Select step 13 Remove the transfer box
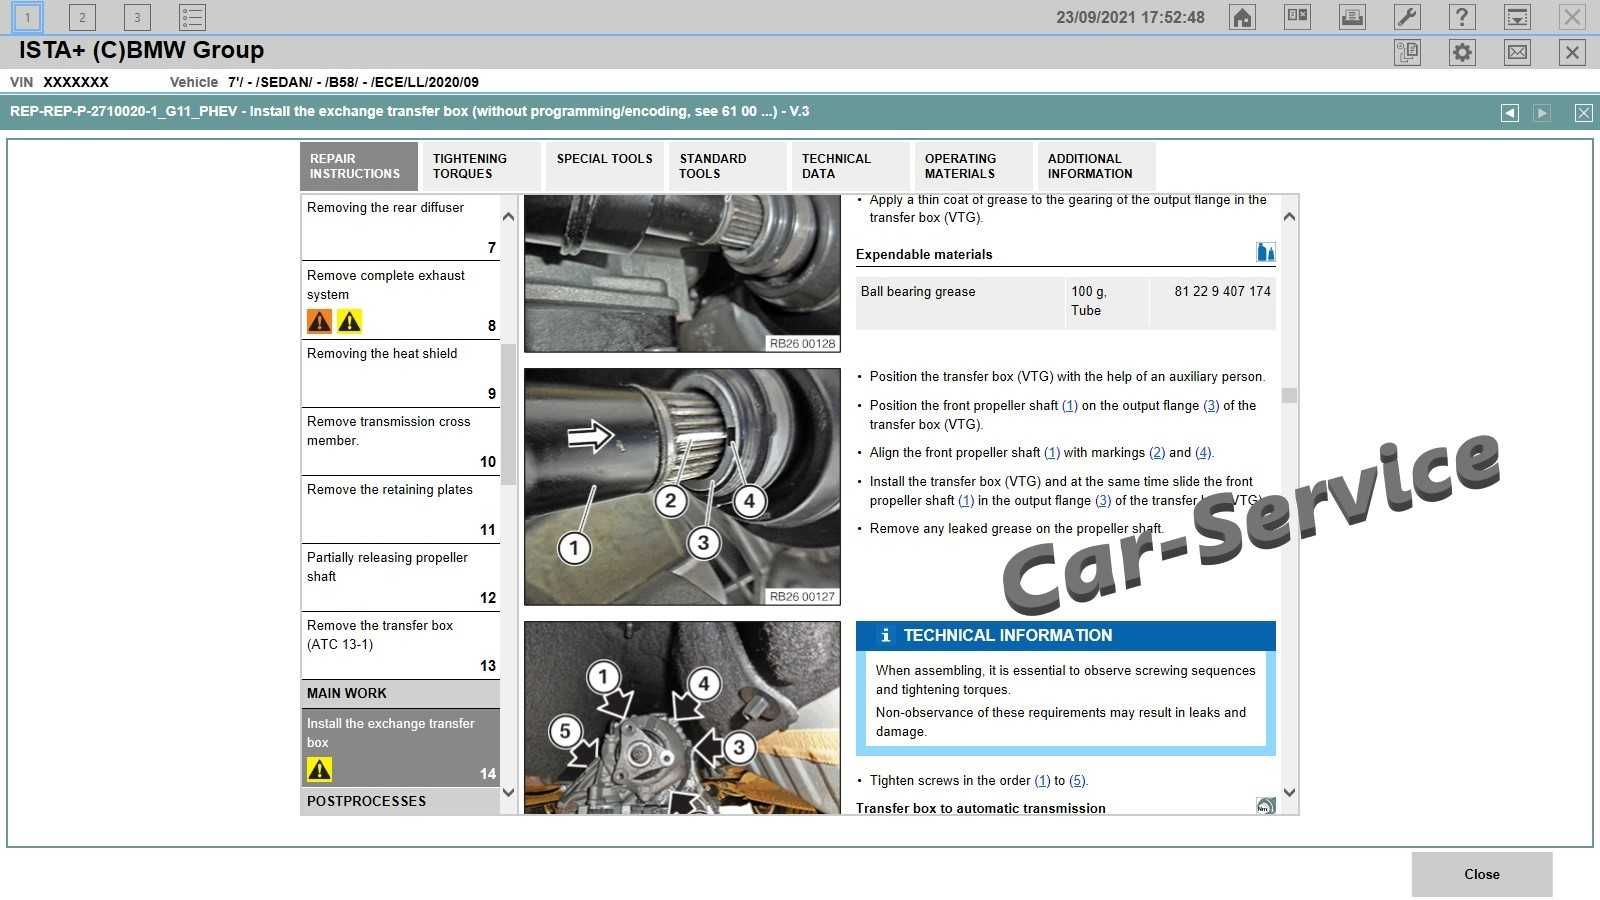 [400, 645]
